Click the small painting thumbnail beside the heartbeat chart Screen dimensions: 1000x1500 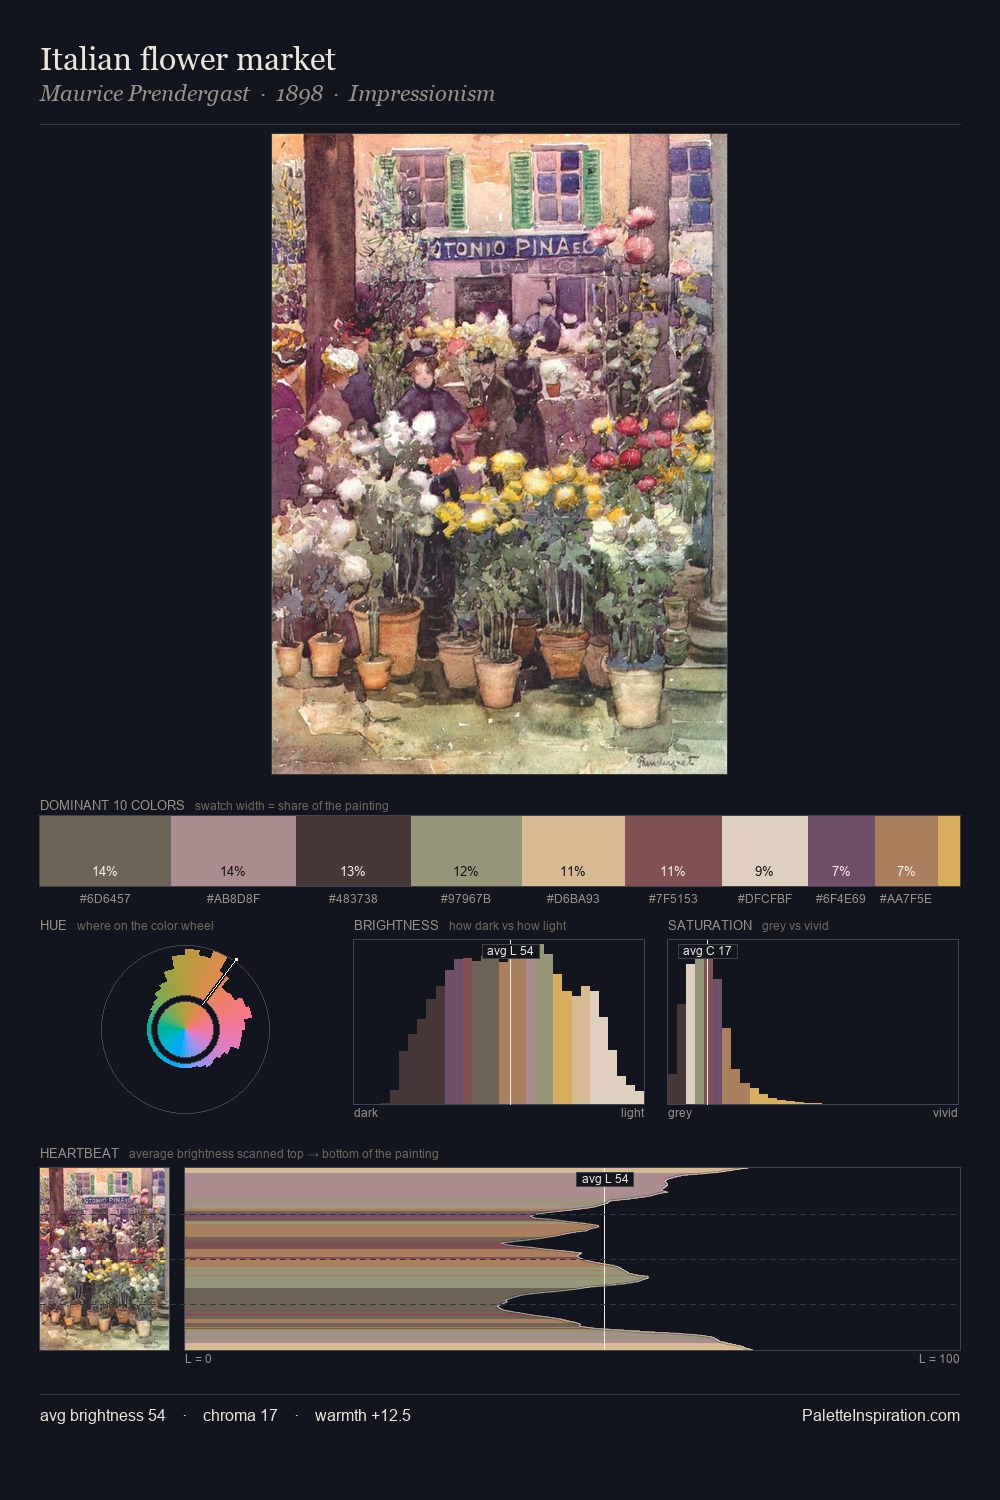click(x=105, y=1259)
